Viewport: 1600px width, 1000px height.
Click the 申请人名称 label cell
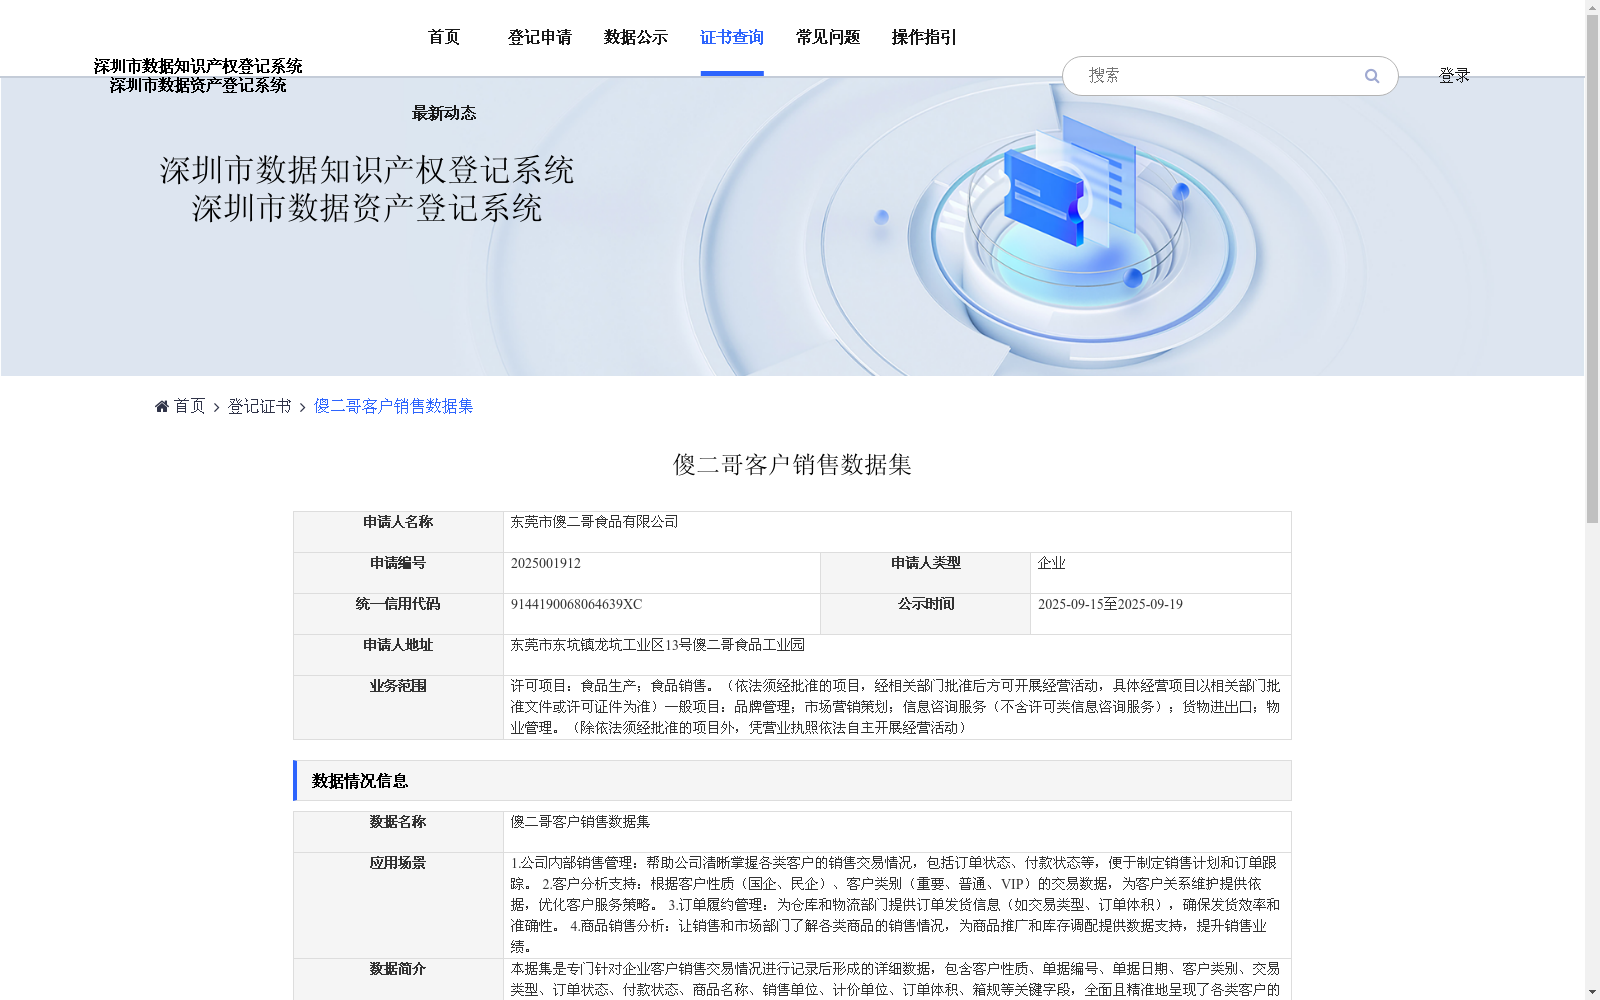(398, 532)
